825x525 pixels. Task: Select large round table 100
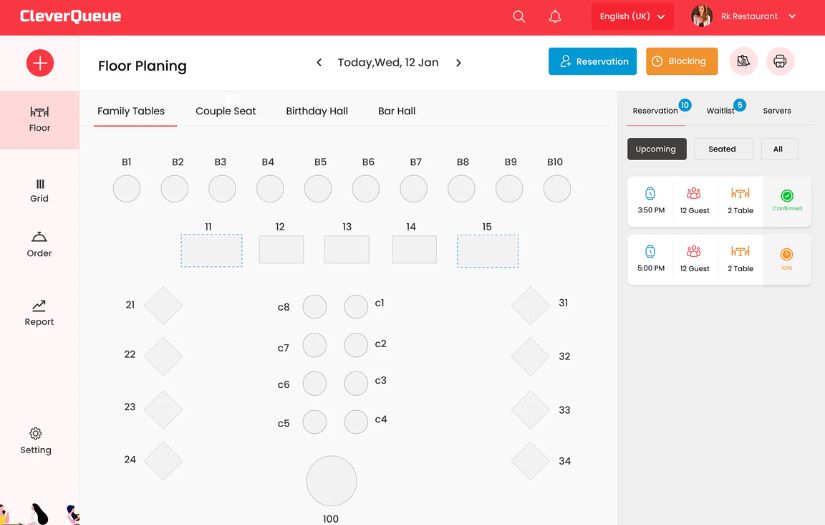click(x=331, y=481)
